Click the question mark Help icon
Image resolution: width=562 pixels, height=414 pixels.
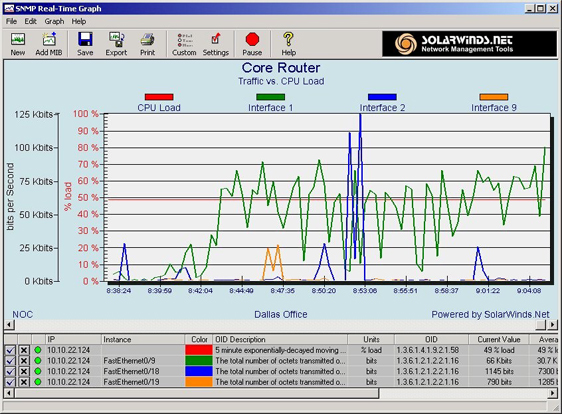pos(288,44)
